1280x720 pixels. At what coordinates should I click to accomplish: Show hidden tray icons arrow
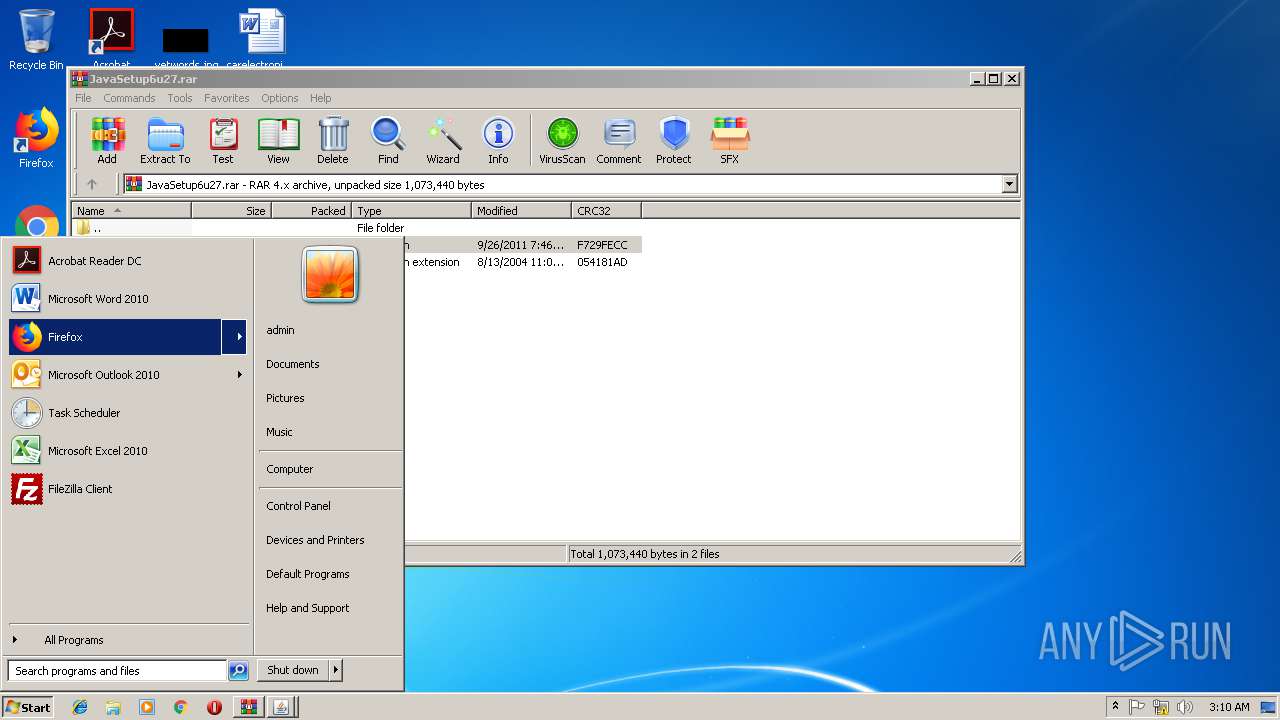[x=1115, y=707]
